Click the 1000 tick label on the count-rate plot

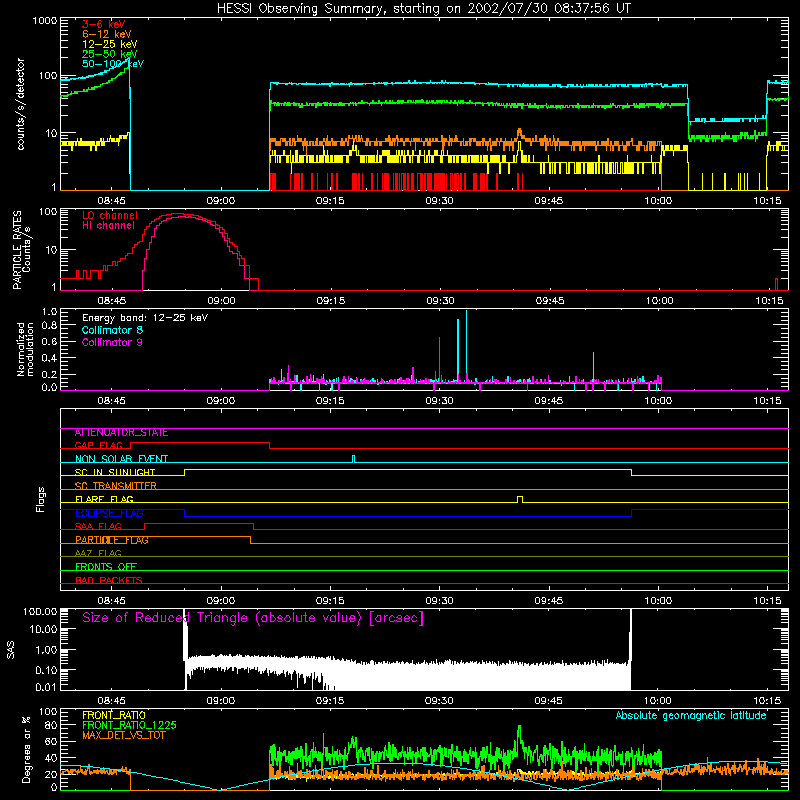click(x=45, y=21)
